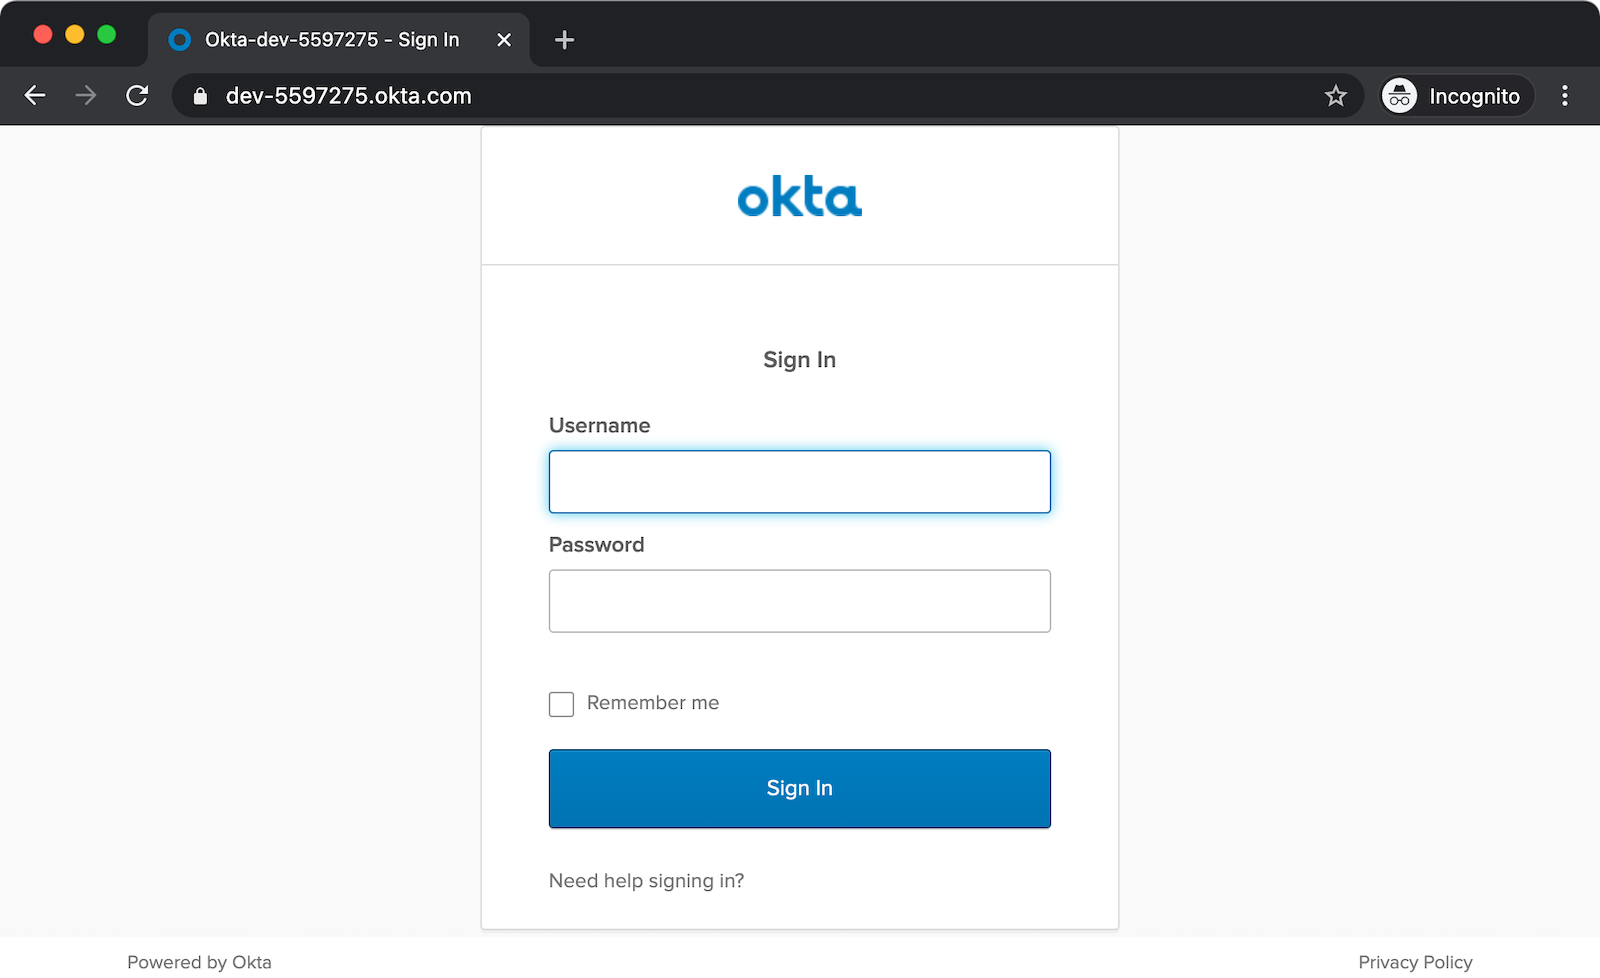Open the Chrome three-dot menu
The height and width of the screenshot is (978, 1600).
pos(1565,96)
